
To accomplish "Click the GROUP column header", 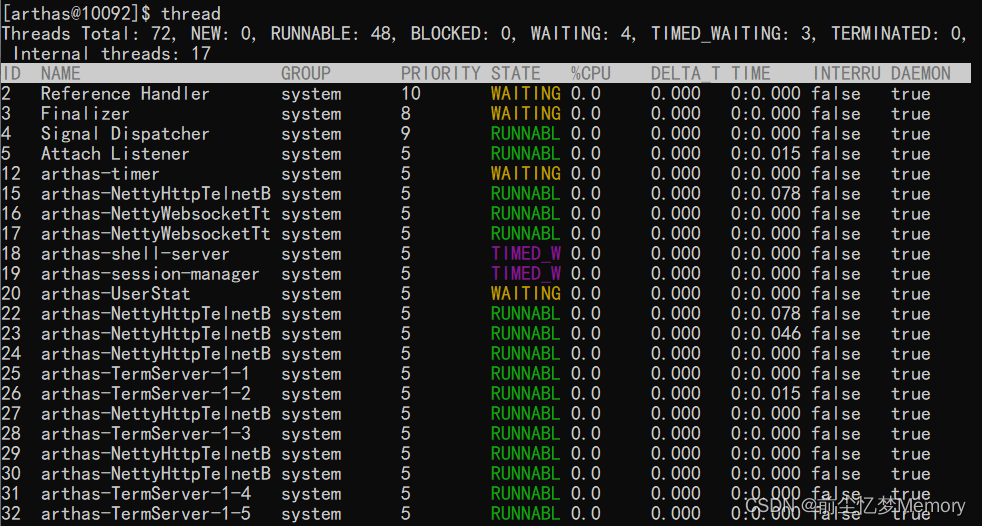I will pos(306,73).
